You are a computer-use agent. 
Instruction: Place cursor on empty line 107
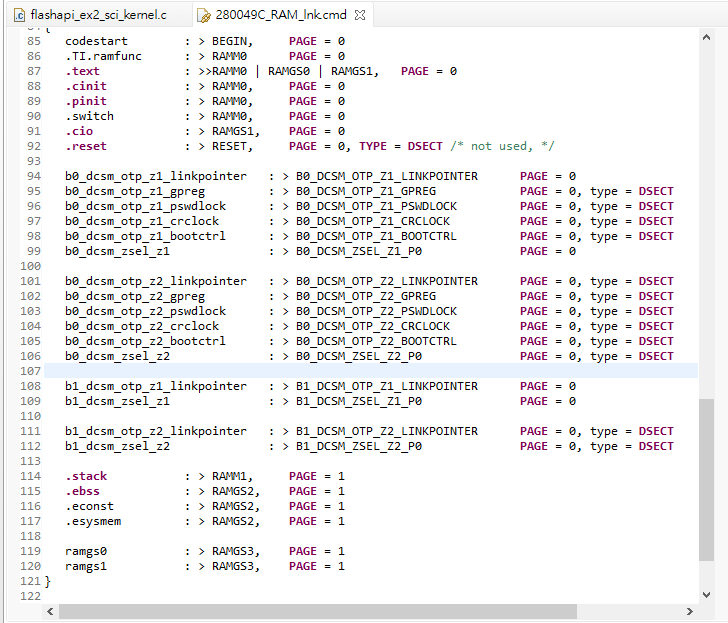pos(370,371)
